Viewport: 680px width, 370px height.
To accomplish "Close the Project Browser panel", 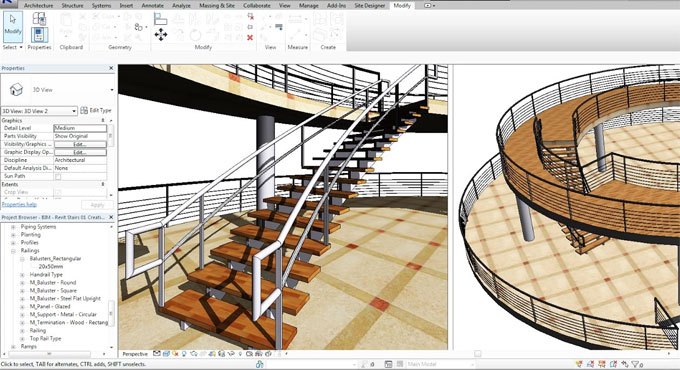I will pos(111,217).
